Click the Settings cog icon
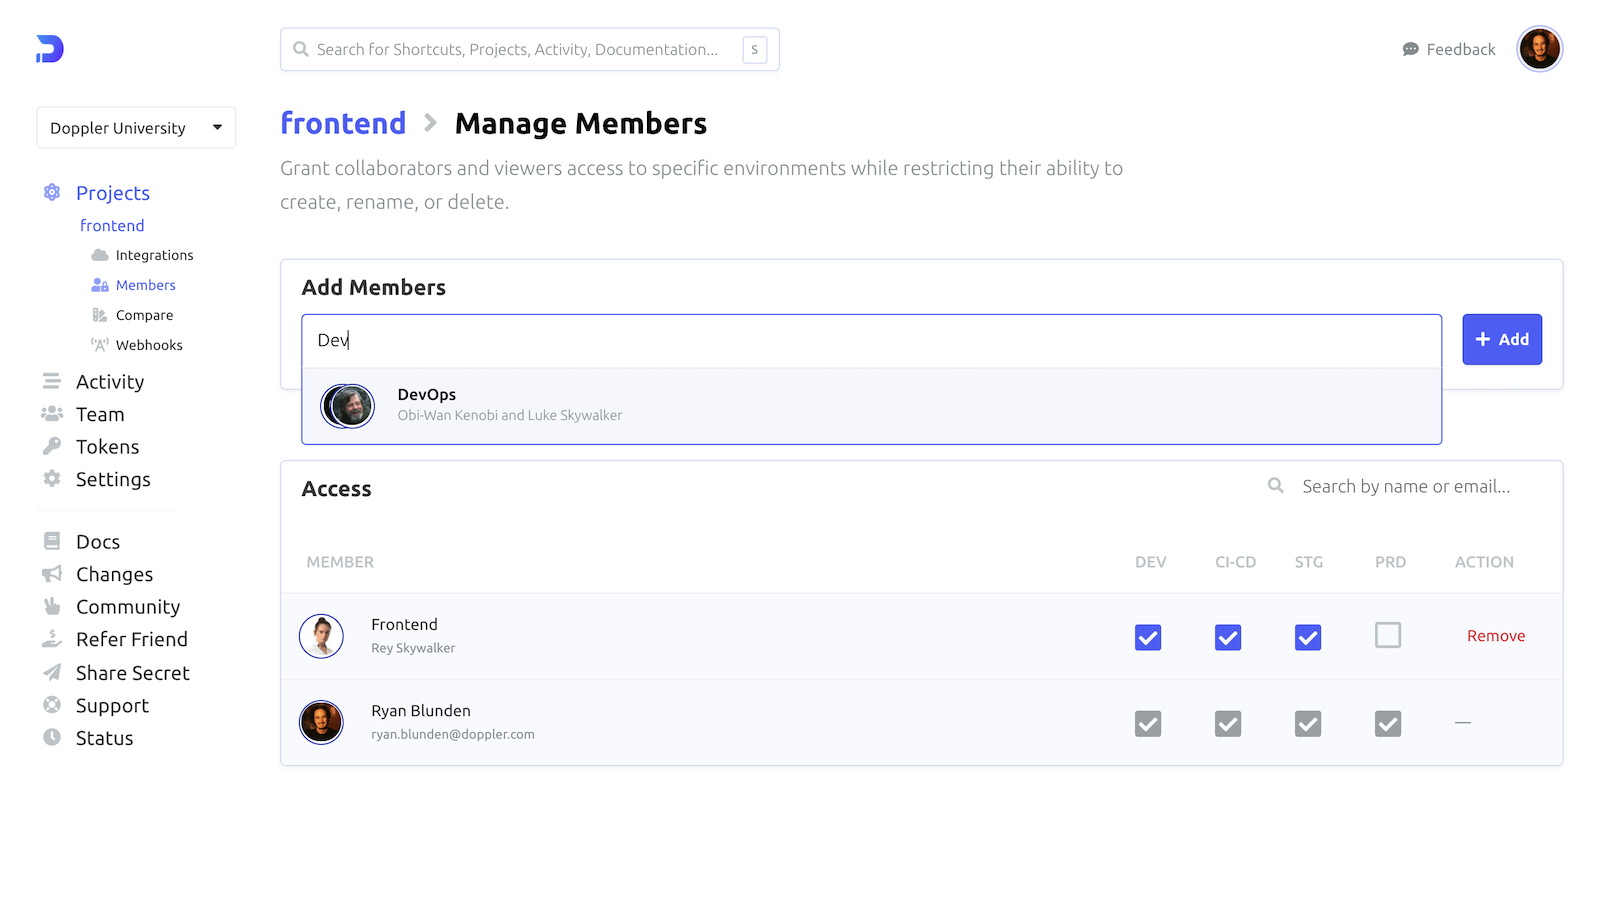This screenshot has height=900, width=1600. [x=52, y=478]
